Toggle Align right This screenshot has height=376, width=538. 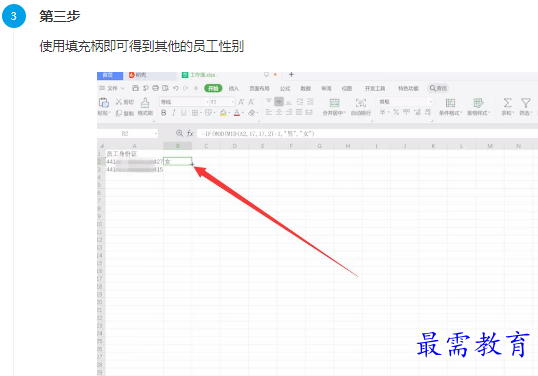289,112
